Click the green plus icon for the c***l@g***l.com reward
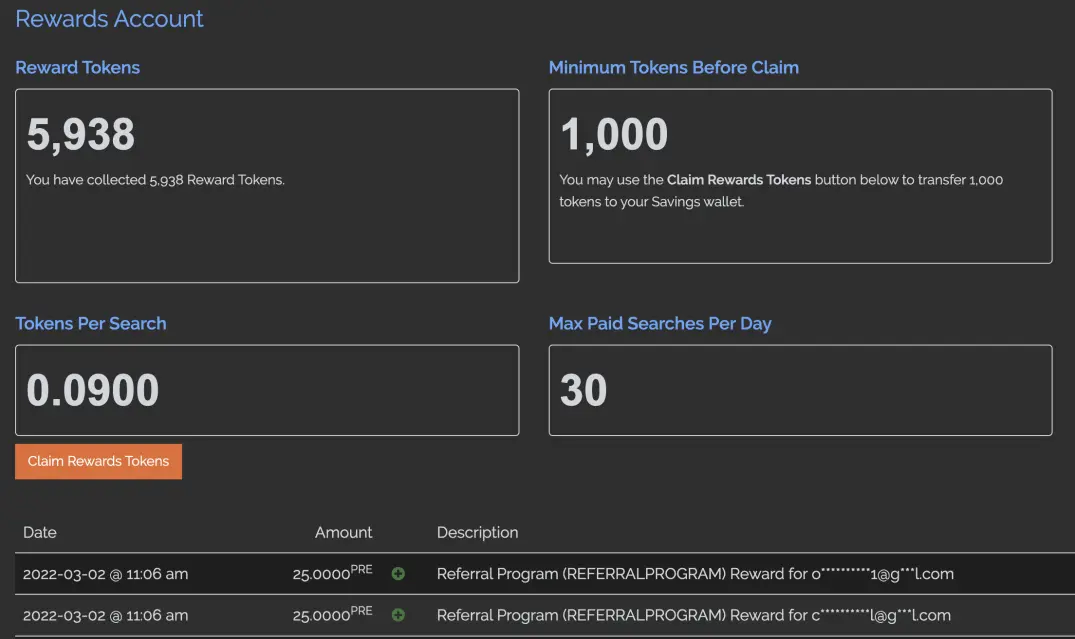 pos(398,615)
